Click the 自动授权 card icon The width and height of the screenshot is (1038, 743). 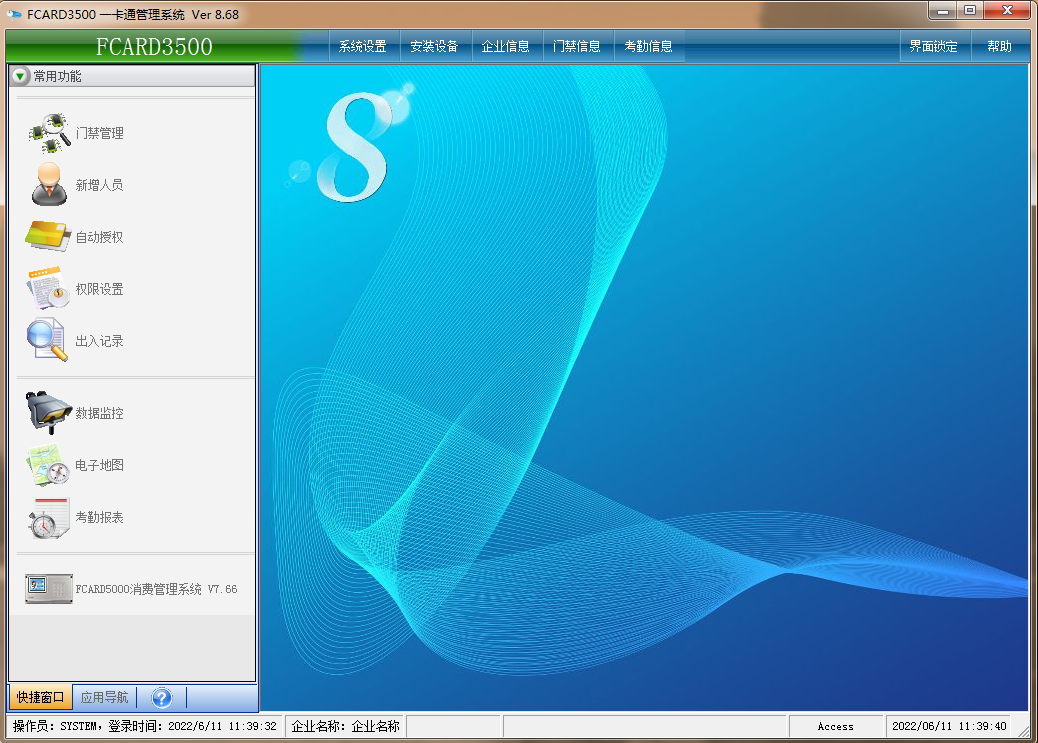tap(48, 237)
